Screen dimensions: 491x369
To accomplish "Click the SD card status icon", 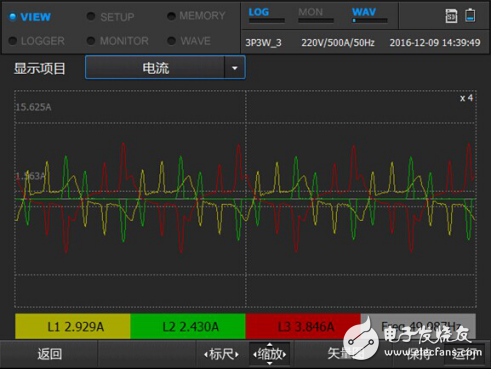I will coord(451,16).
